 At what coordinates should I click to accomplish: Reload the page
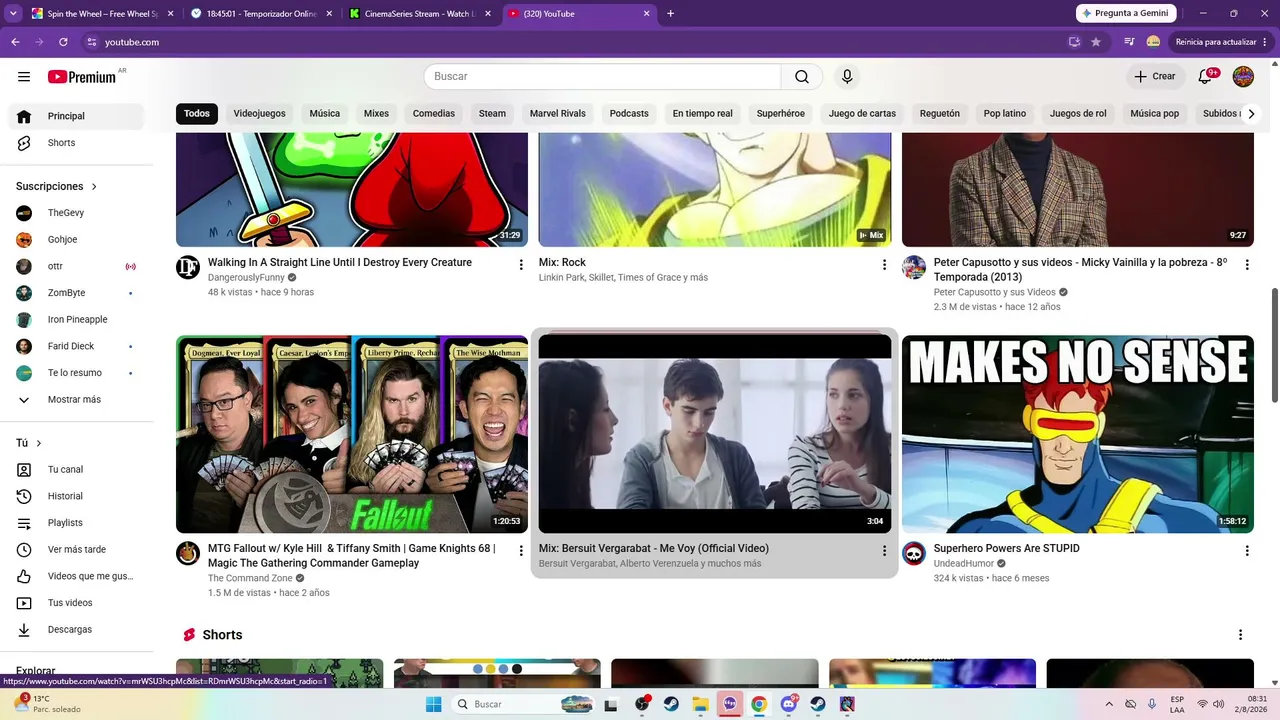coord(63,42)
